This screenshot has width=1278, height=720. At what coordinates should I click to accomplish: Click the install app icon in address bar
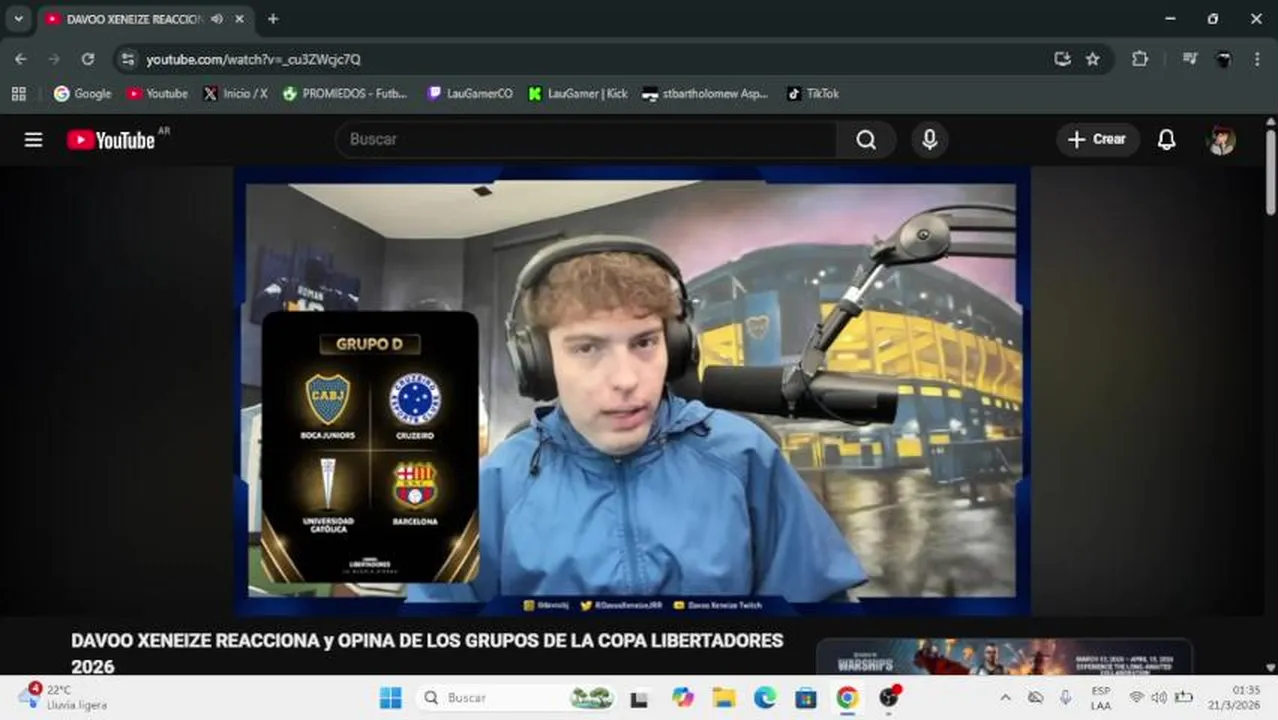click(x=1062, y=59)
